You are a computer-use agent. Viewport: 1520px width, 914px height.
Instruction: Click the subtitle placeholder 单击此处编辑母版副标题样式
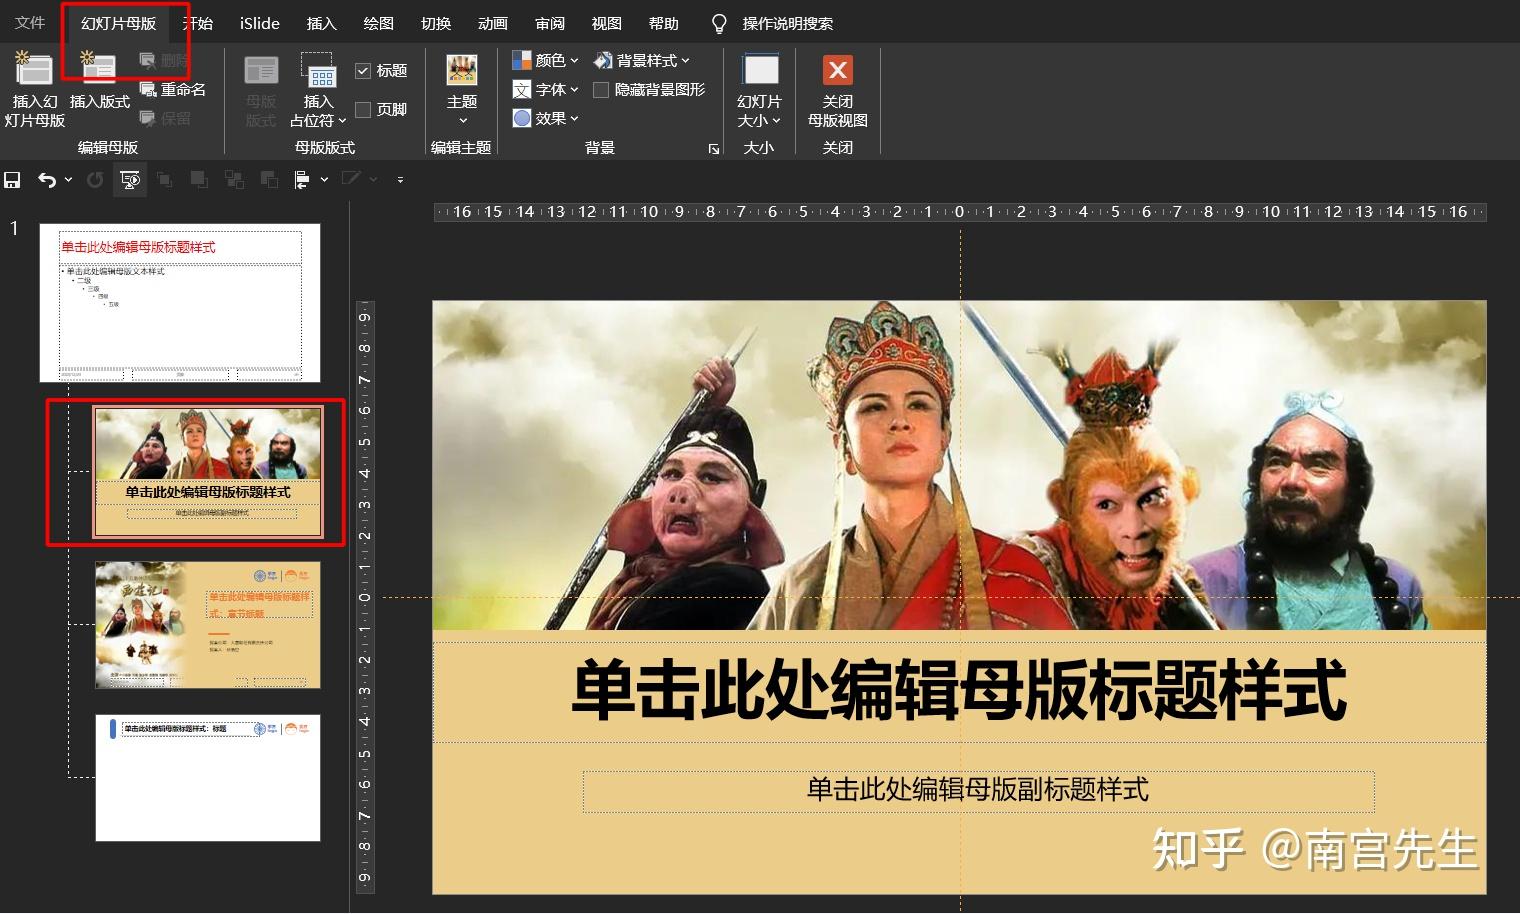pos(978,790)
